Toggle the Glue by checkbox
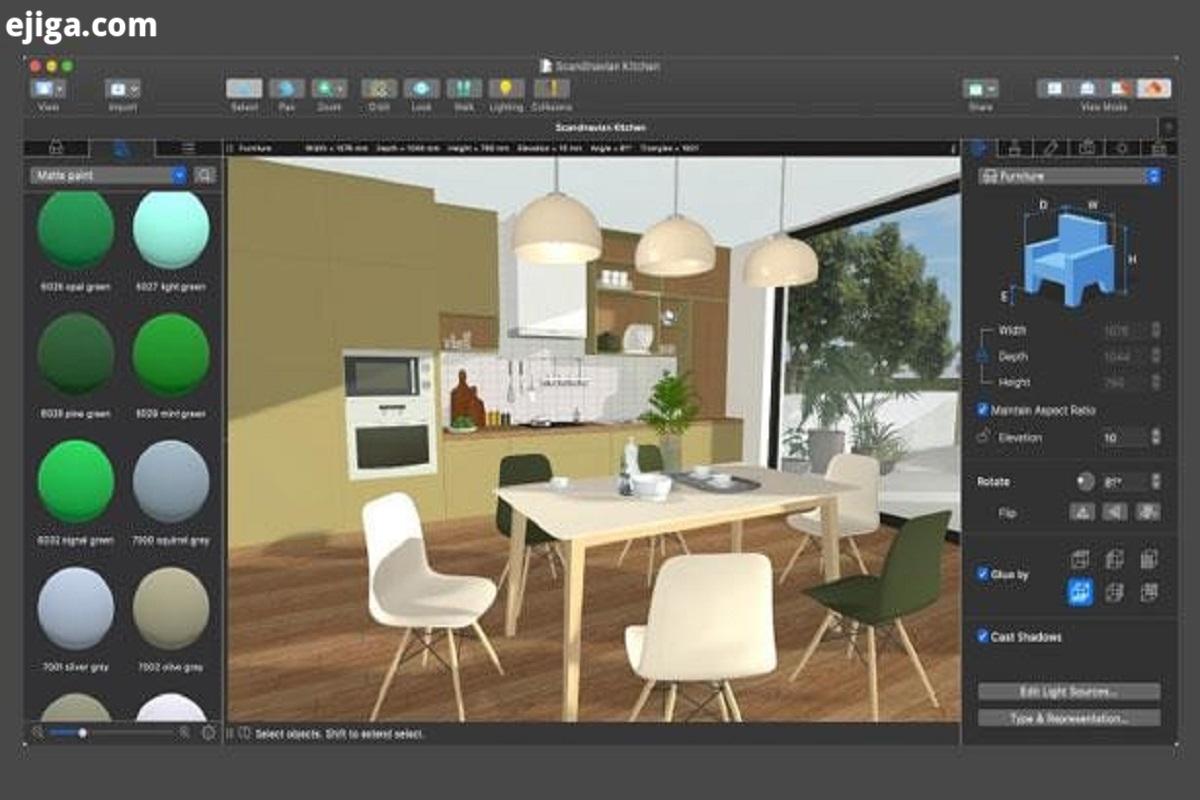The image size is (1200, 800). click(983, 574)
